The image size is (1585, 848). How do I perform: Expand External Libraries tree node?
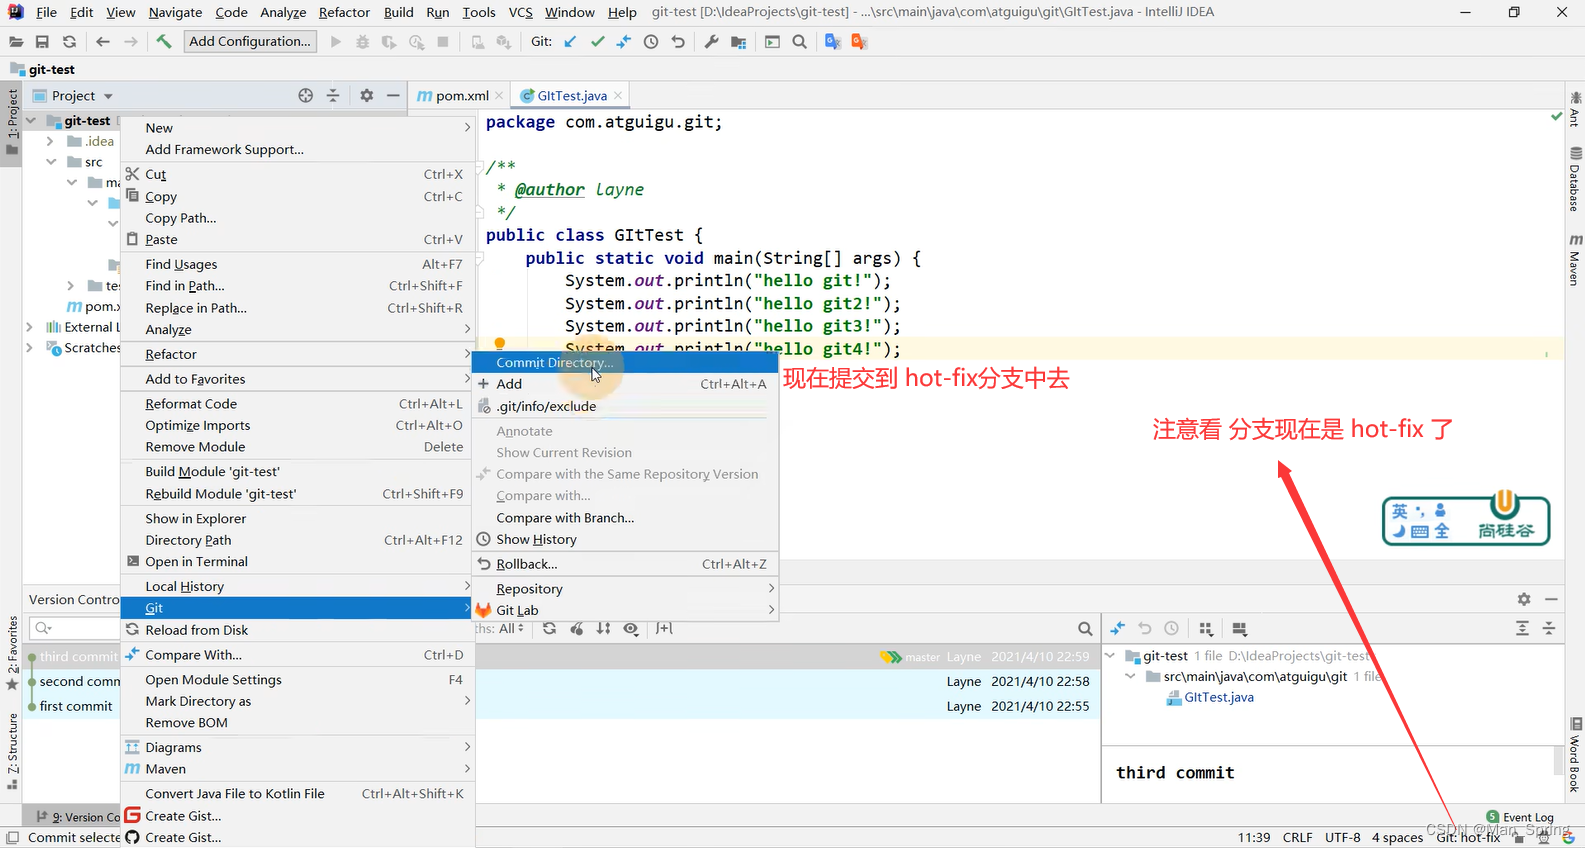[x=30, y=327]
